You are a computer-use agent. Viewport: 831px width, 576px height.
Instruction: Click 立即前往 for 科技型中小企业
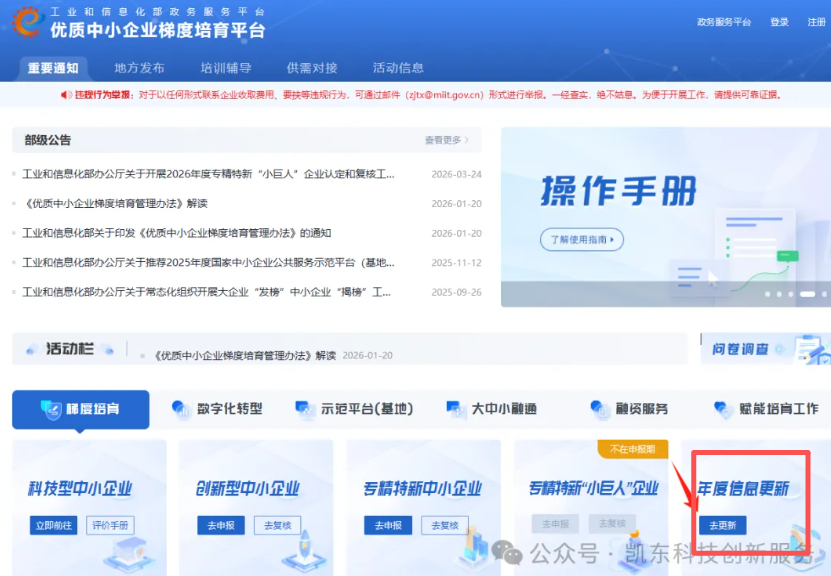point(53,525)
